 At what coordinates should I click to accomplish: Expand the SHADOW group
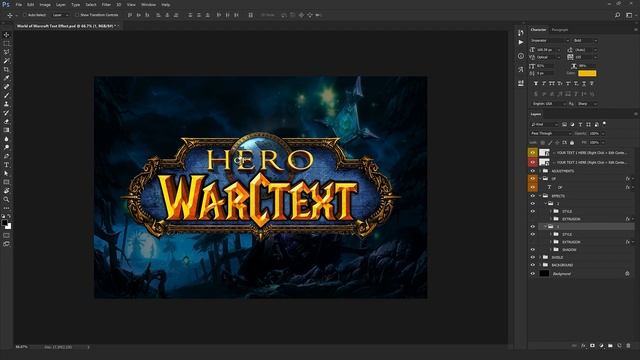coord(551,249)
